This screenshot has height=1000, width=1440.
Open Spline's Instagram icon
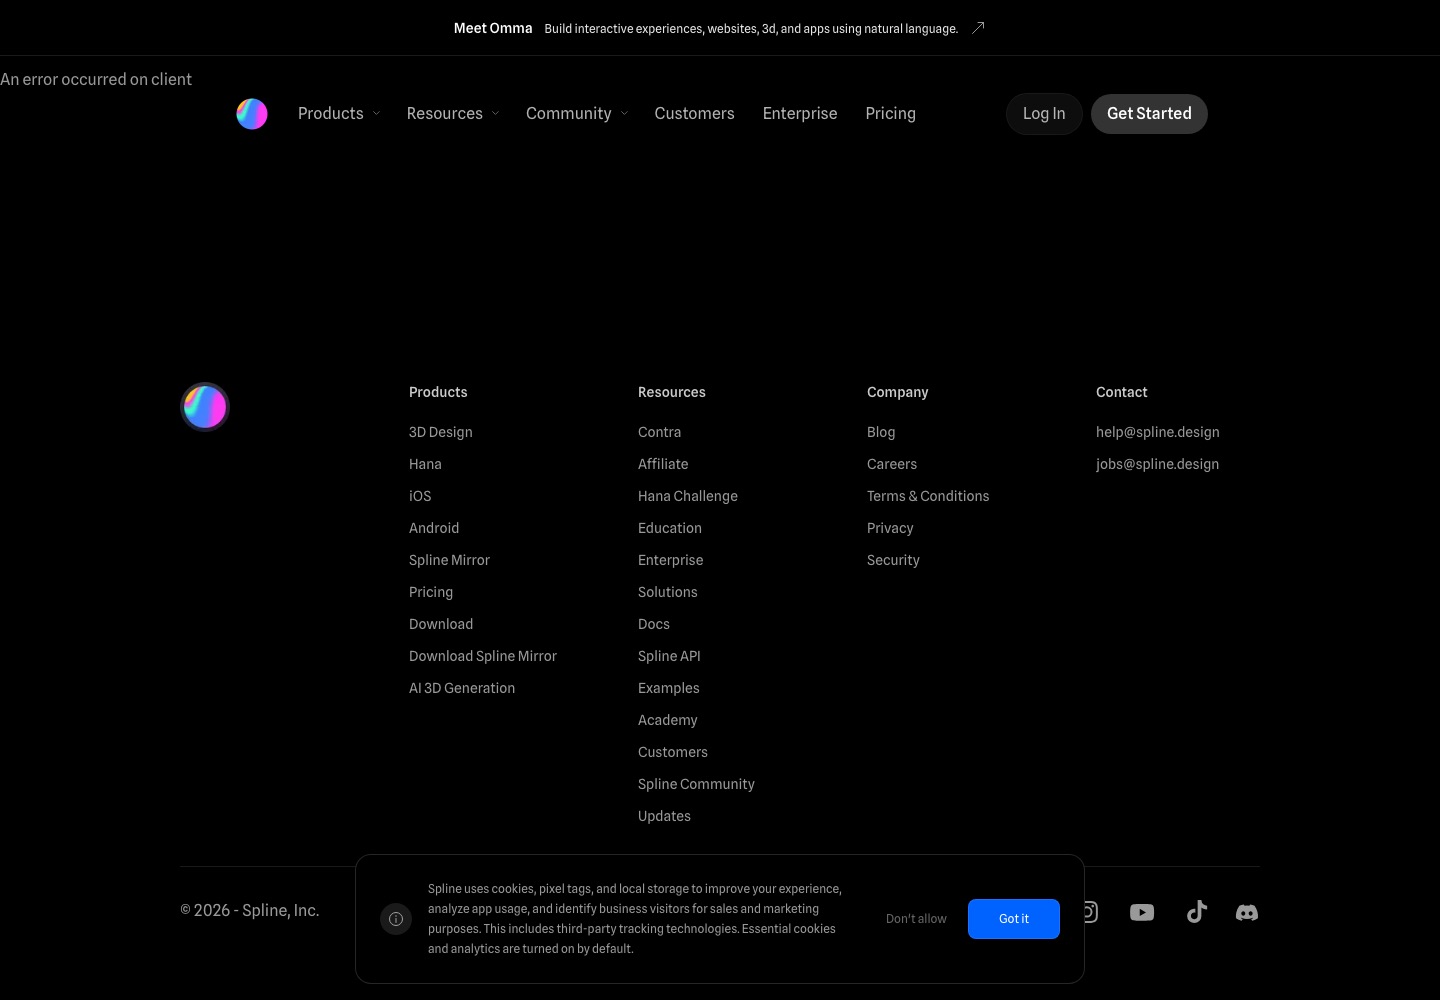point(1091,912)
